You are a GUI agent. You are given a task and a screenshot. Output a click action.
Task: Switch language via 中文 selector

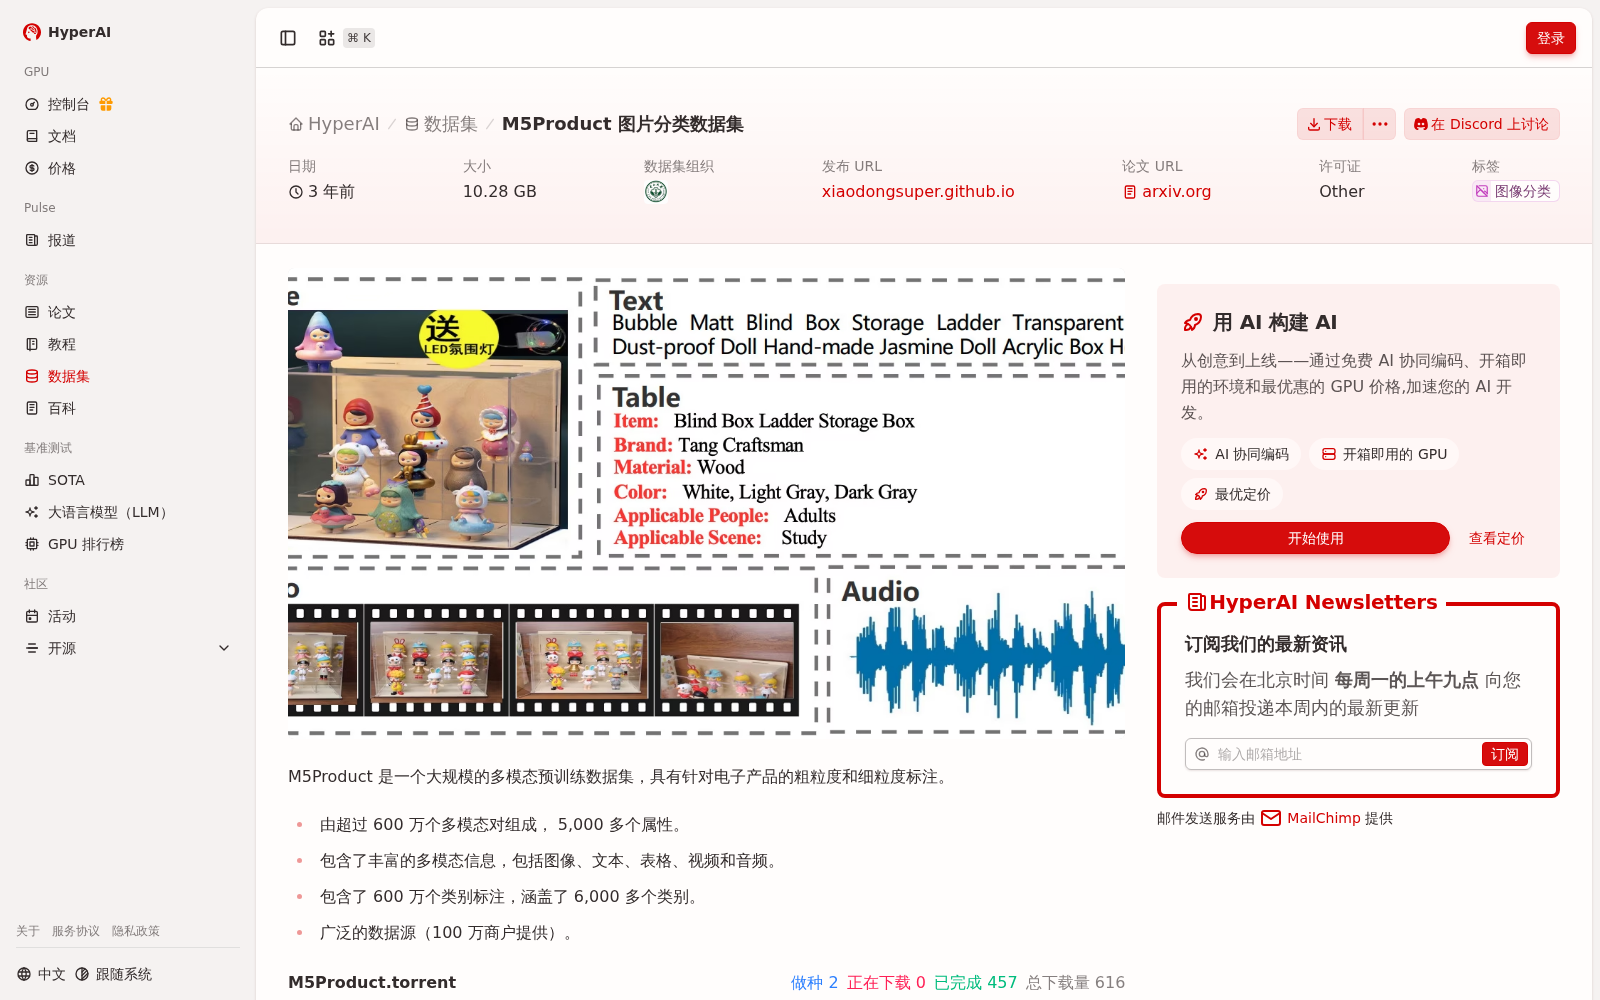click(41, 974)
